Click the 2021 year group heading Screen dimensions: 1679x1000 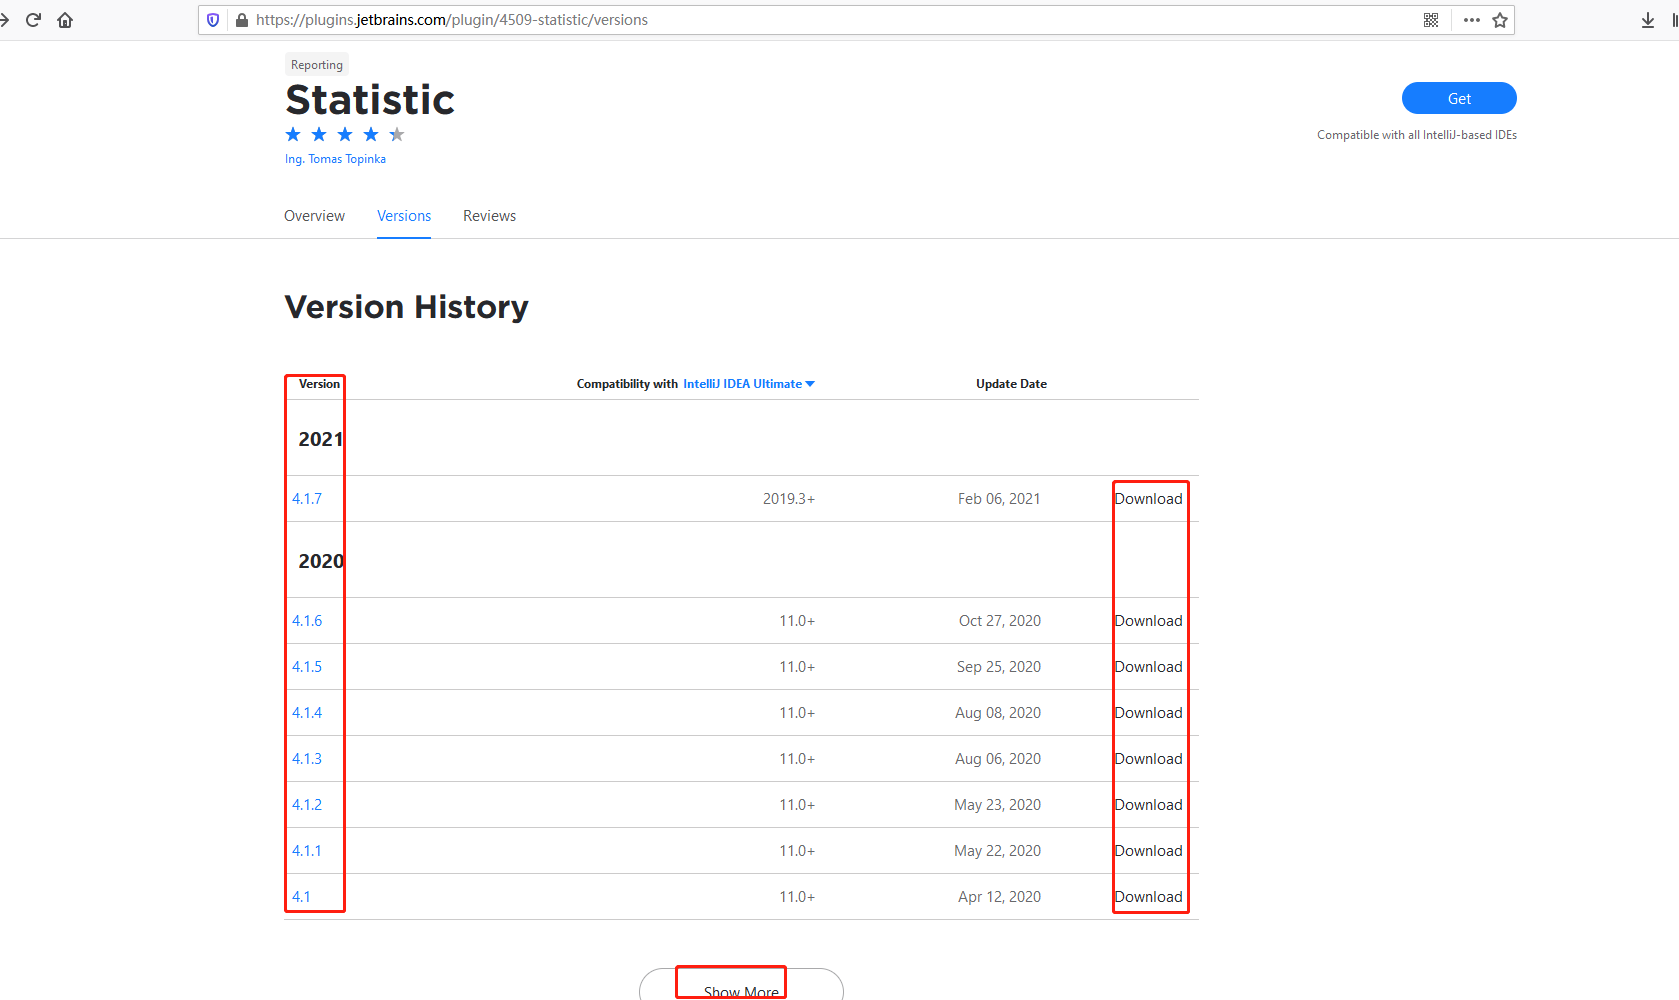[320, 439]
